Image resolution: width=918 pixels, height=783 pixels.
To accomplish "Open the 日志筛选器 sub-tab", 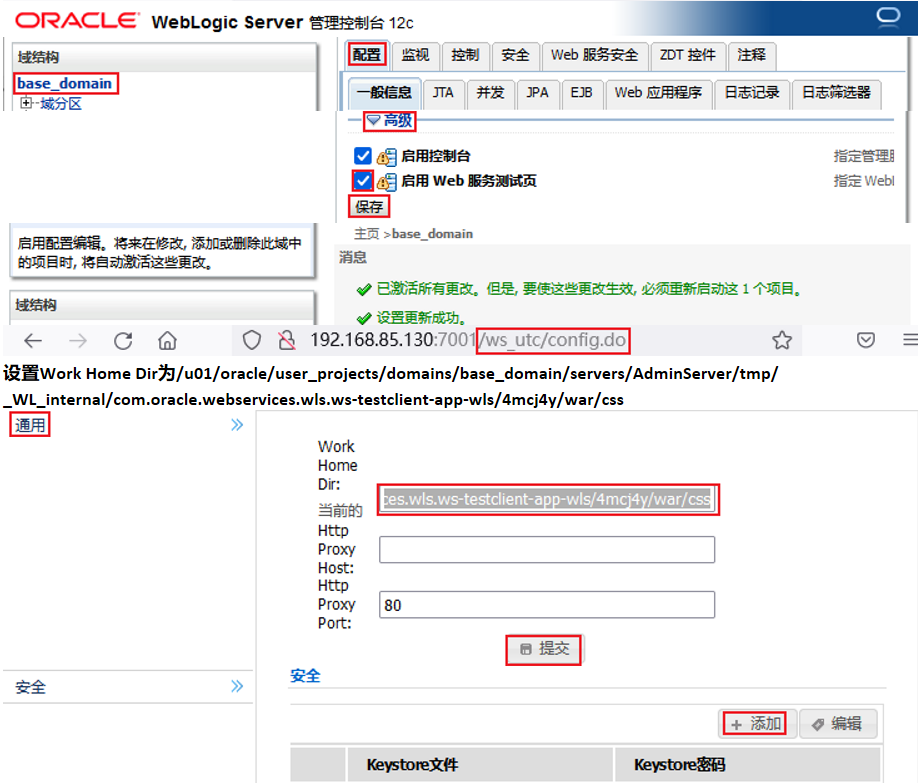I will click(x=837, y=93).
